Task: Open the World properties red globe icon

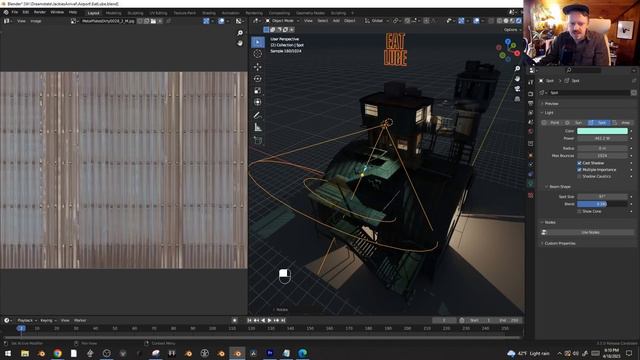Action: click(531, 131)
